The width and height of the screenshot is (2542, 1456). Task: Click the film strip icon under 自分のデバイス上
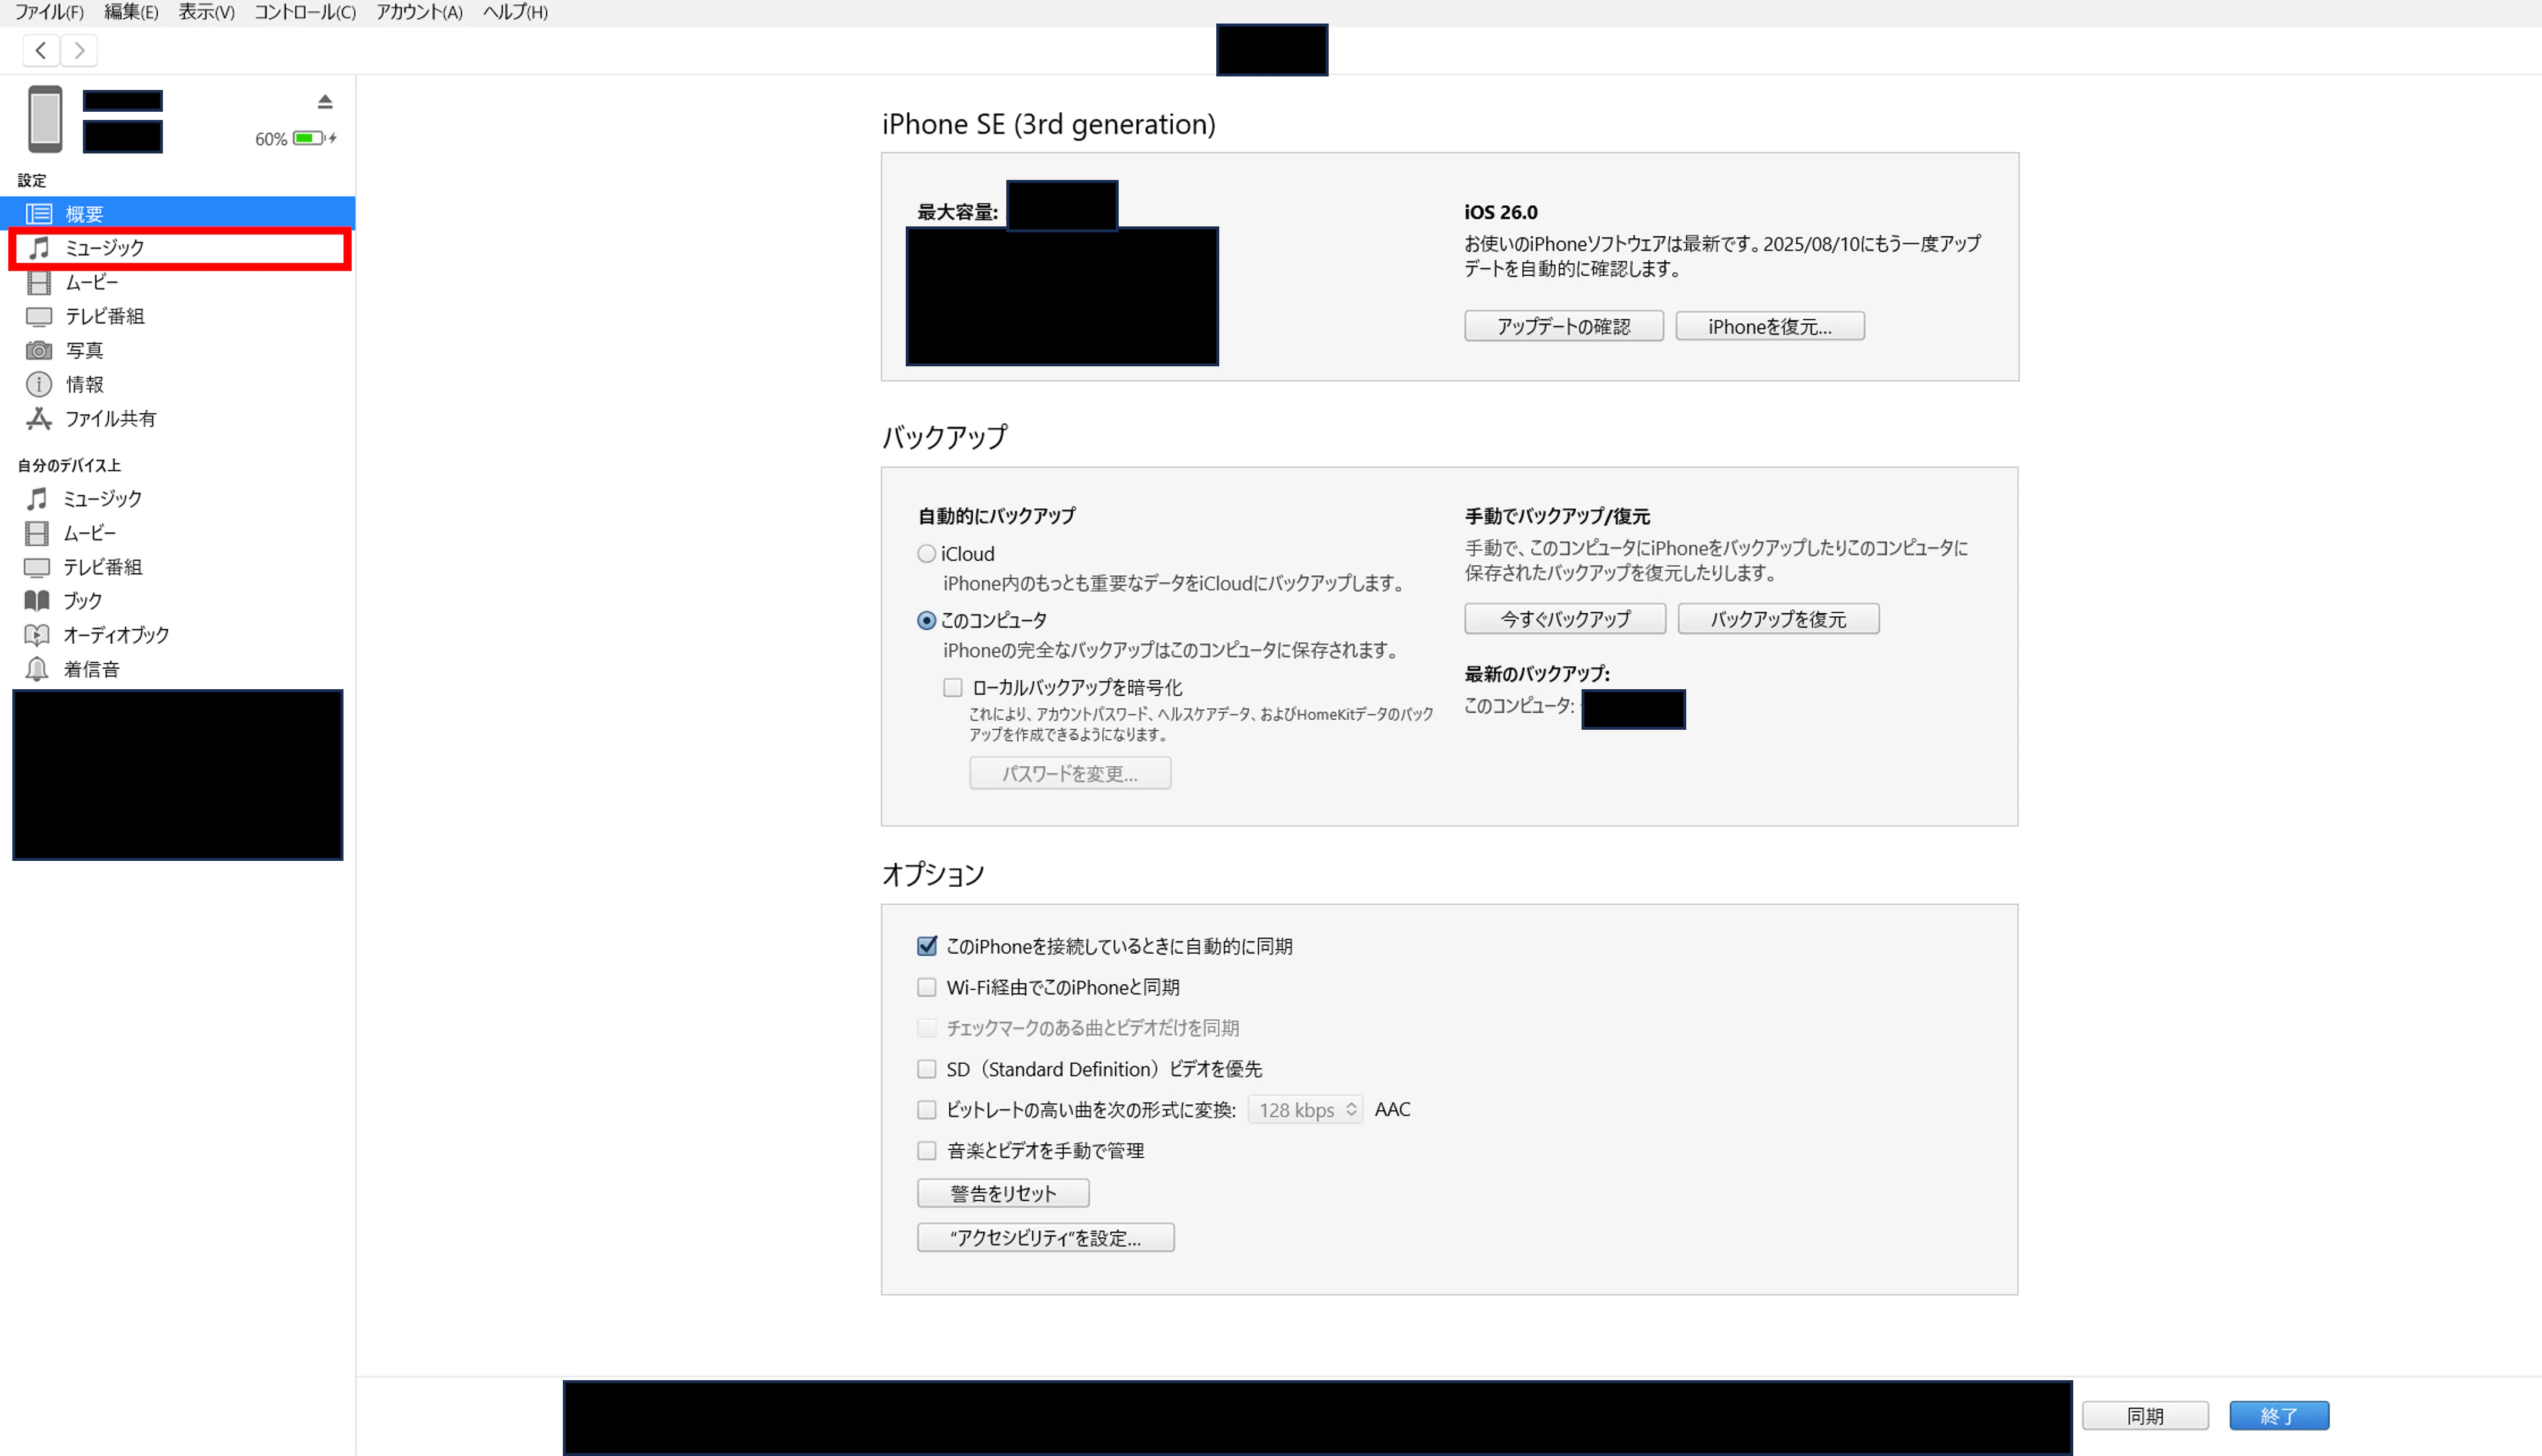pyautogui.click(x=37, y=533)
